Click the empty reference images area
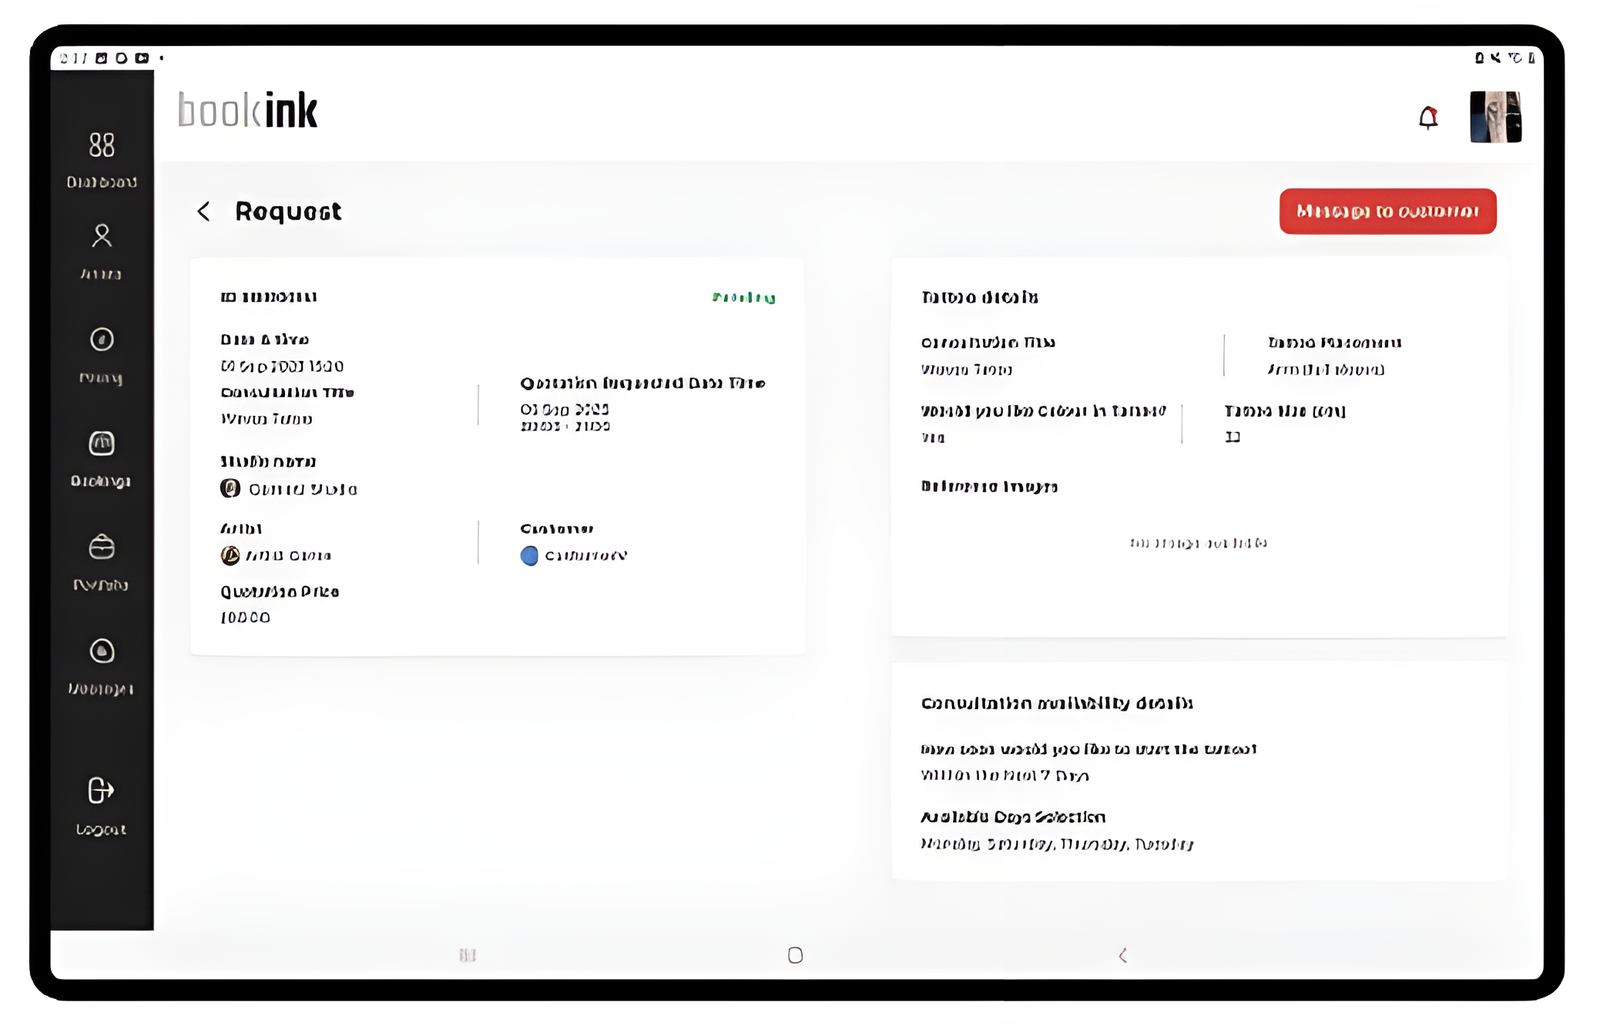Image resolution: width=1600 pixels, height=1025 pixels. [x=1198, y=543]
